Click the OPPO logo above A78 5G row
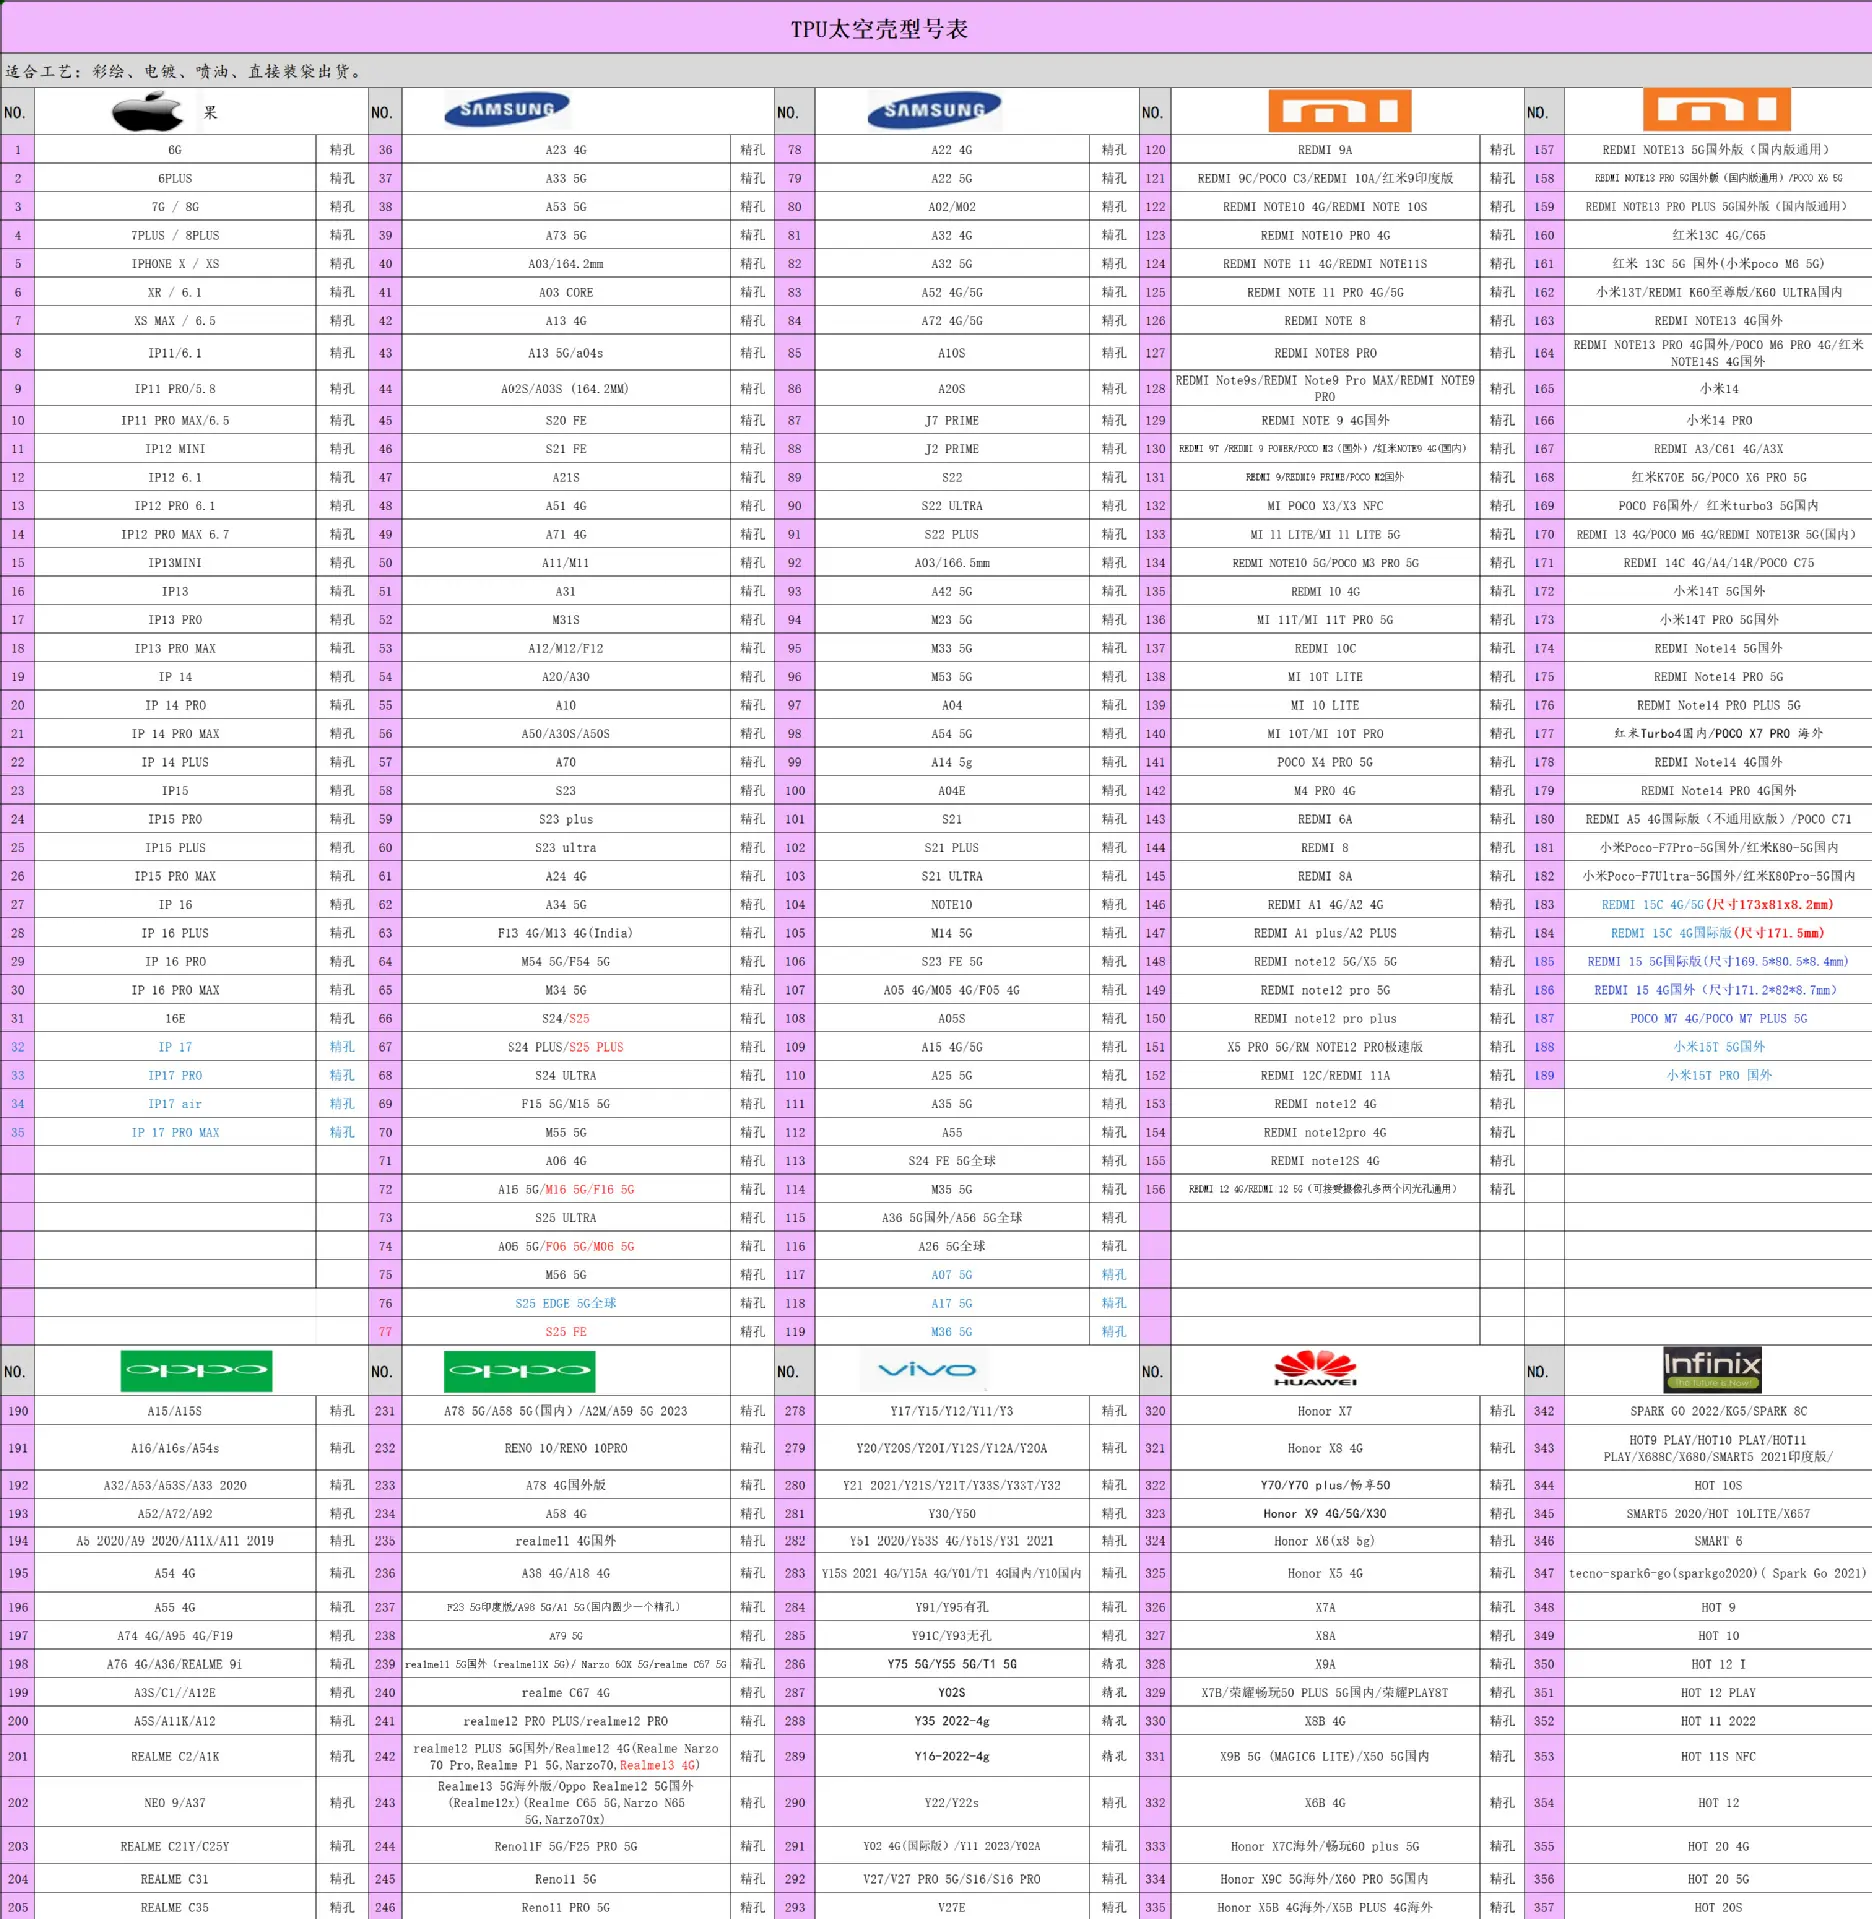1872x1919 pixels. tap(519, 1370)
